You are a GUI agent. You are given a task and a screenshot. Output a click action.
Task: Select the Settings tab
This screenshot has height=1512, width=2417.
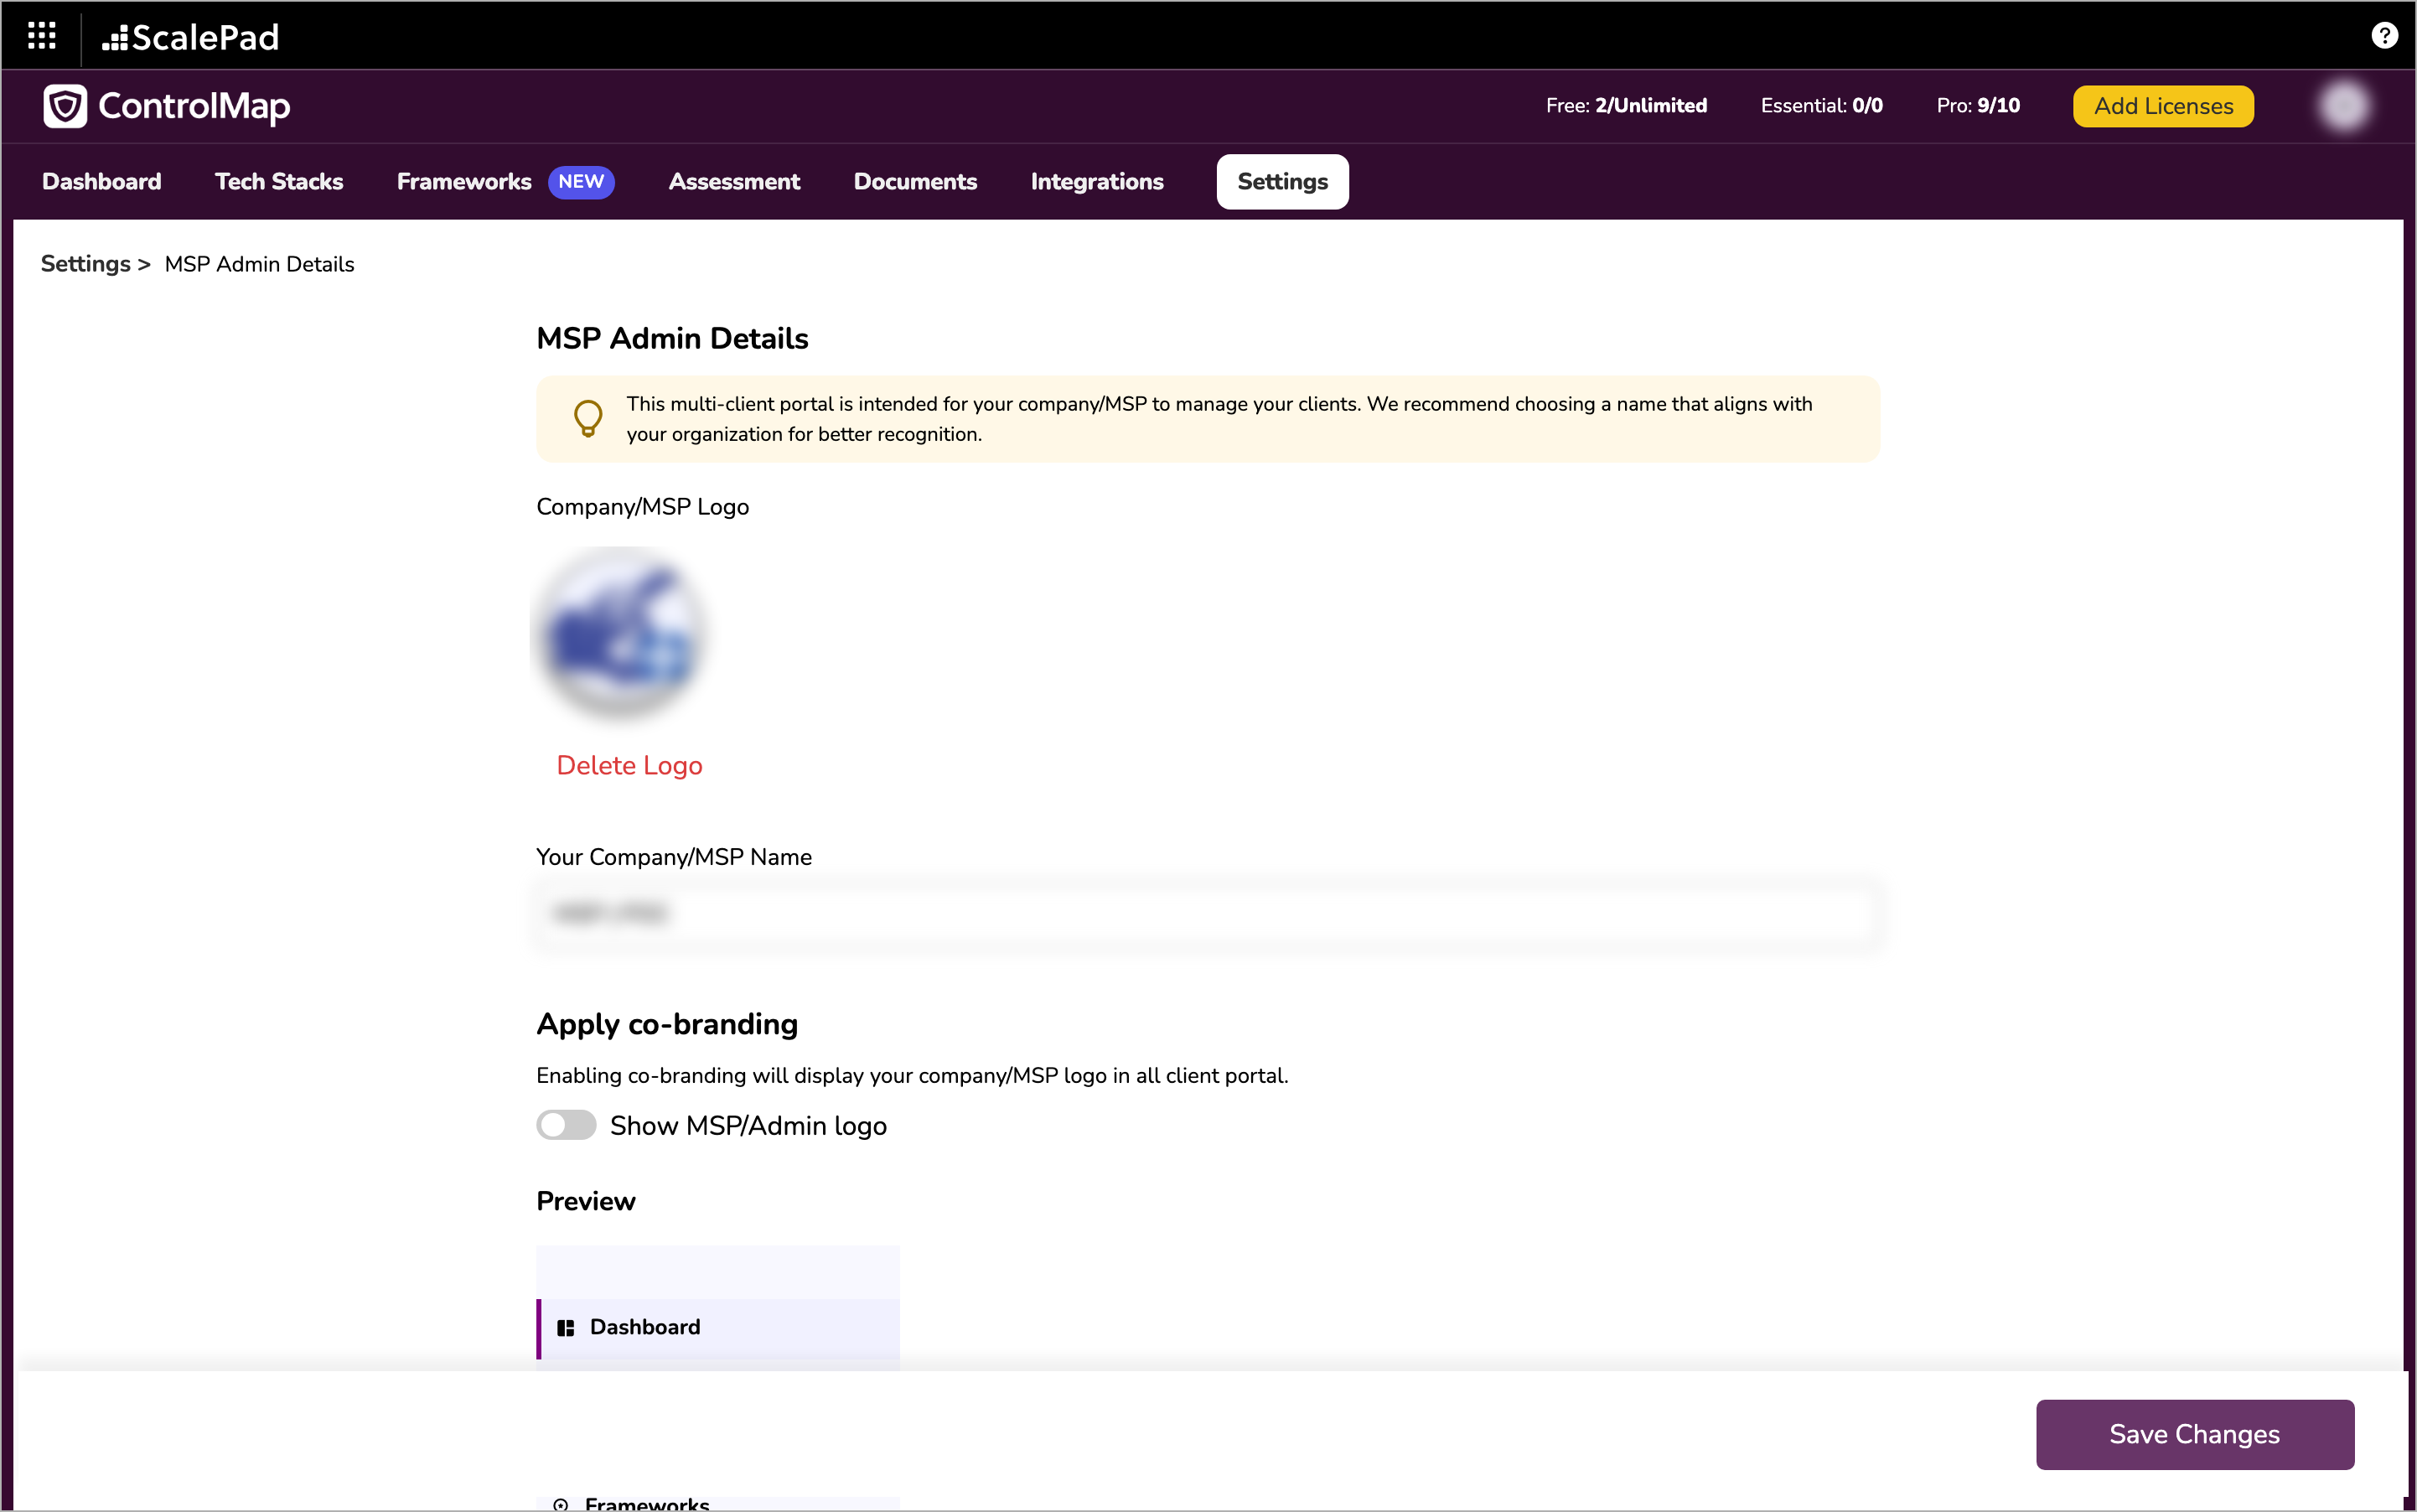(1282, 181)
